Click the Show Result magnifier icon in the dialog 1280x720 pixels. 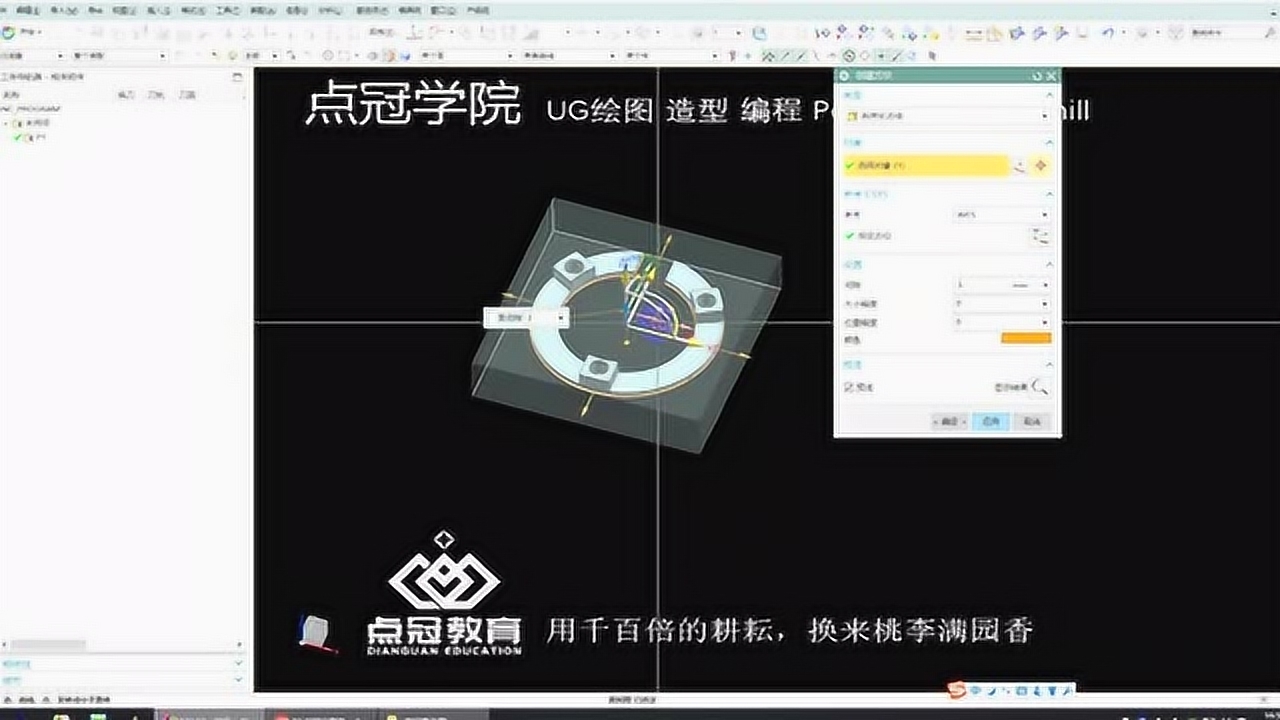pyautogui.click(x=1041, y=387)
